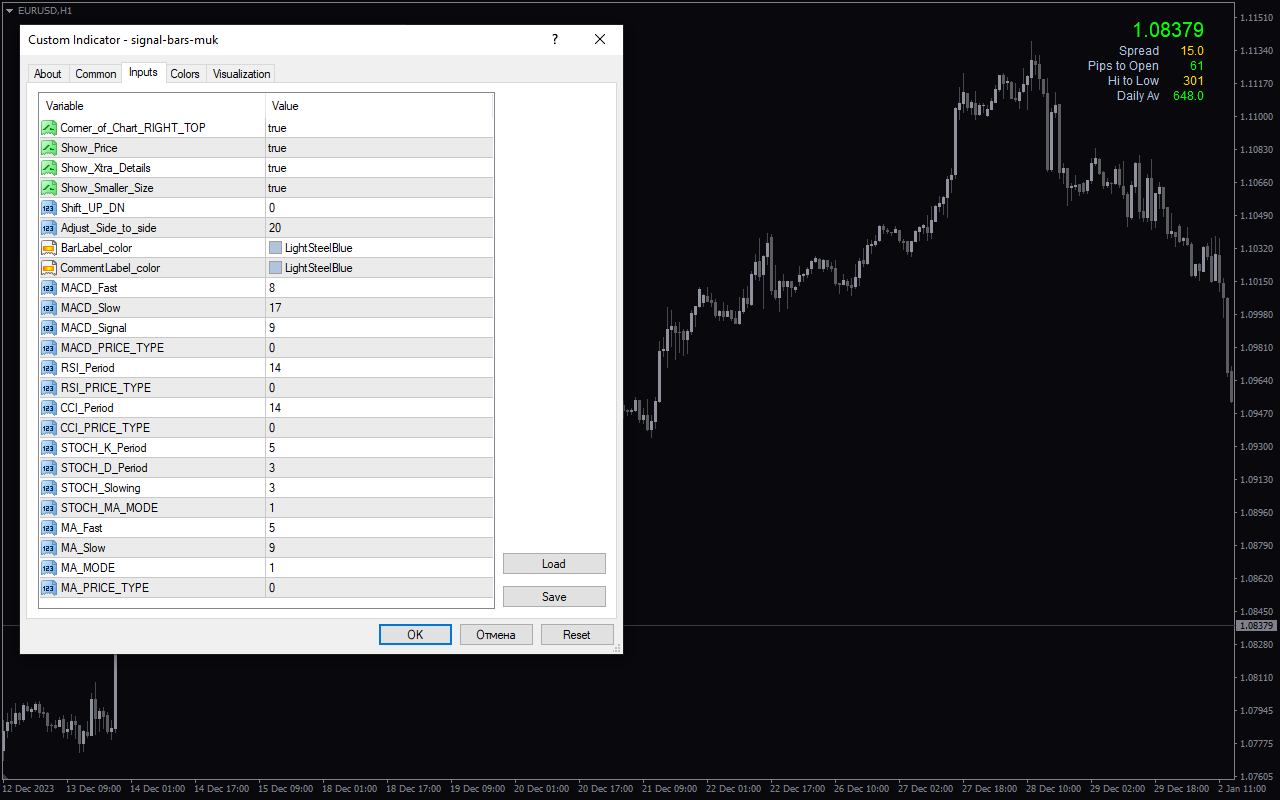Click the CCI_Period variable name
Viewport: 1280px width, 800px height.
pyautogui.click(x=87, y=408)
